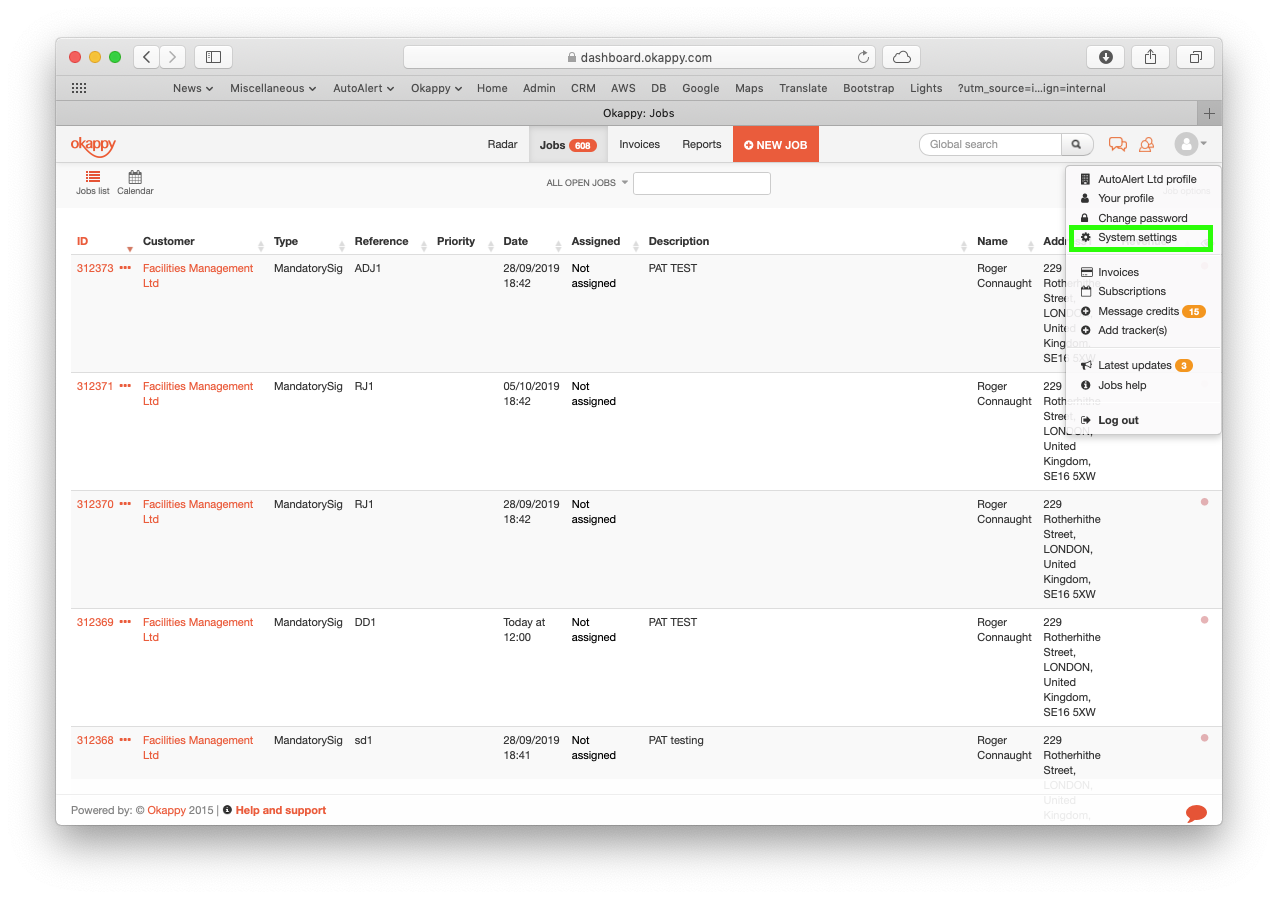Image resolution: width=1278 pixels, height=899 pixels.
Task: Open job ID 312373 link
Action: coord(95,268)
